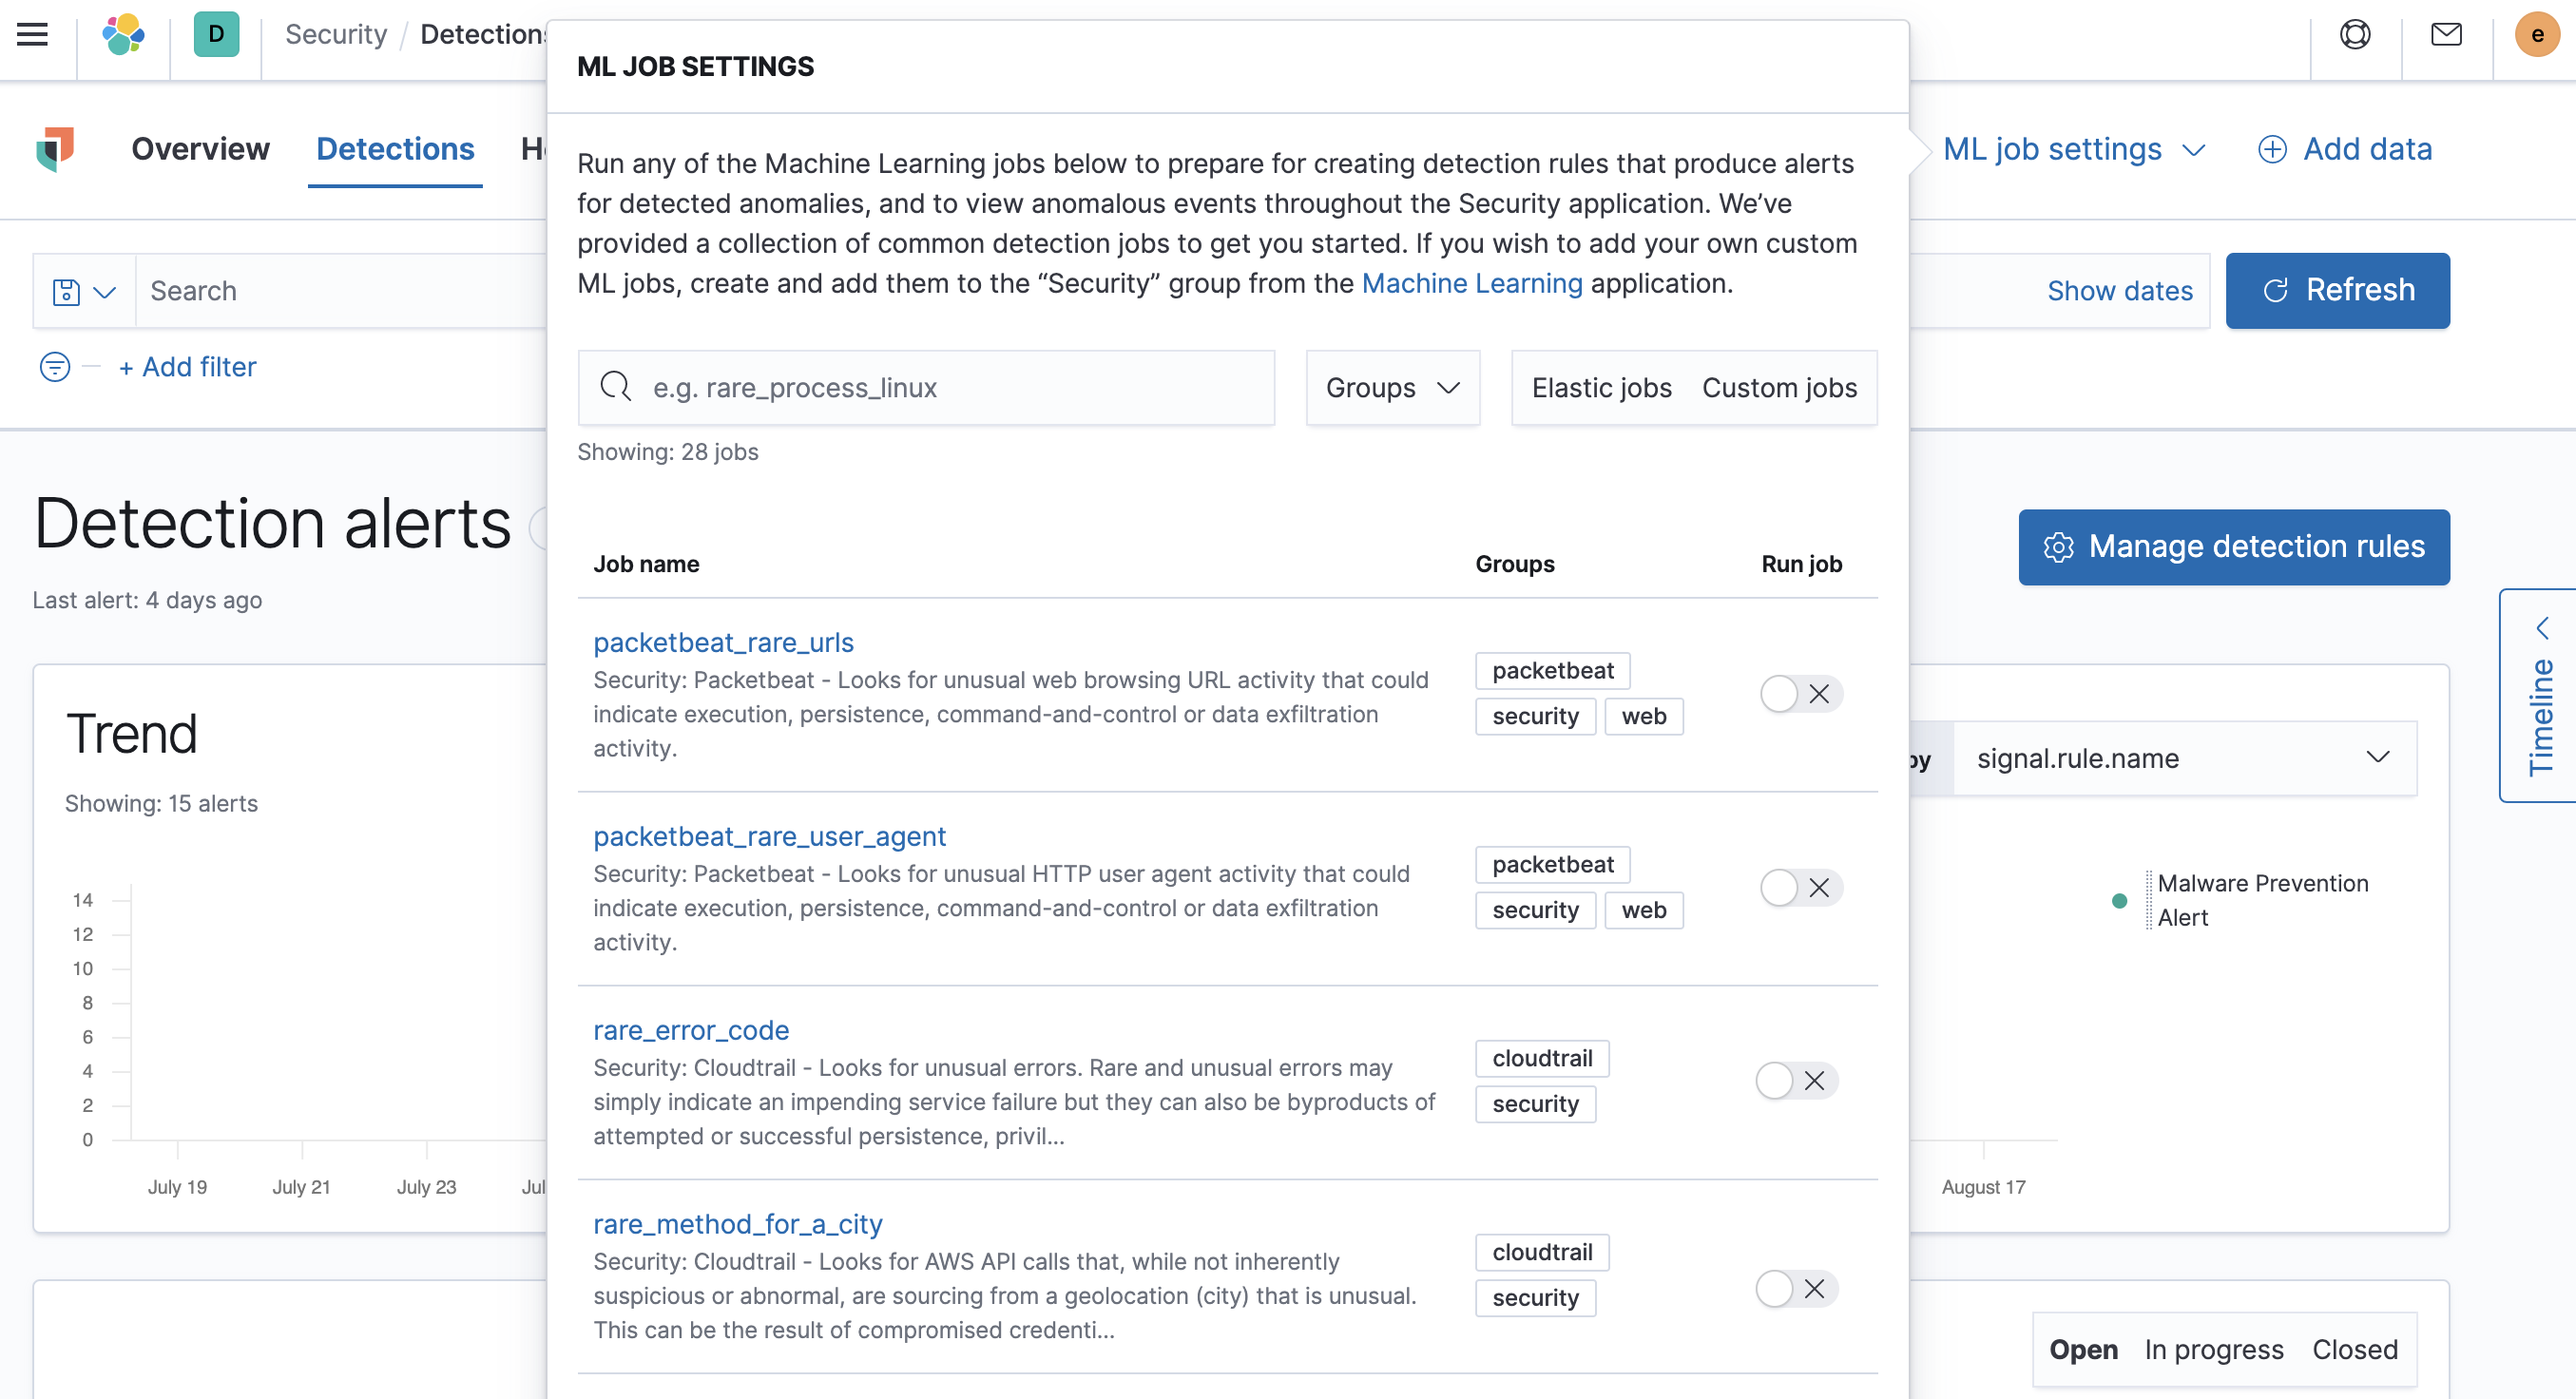Select the Closed alerts status tab
Screen dimensions: 2576x1399
[x=2354, y=1350]
